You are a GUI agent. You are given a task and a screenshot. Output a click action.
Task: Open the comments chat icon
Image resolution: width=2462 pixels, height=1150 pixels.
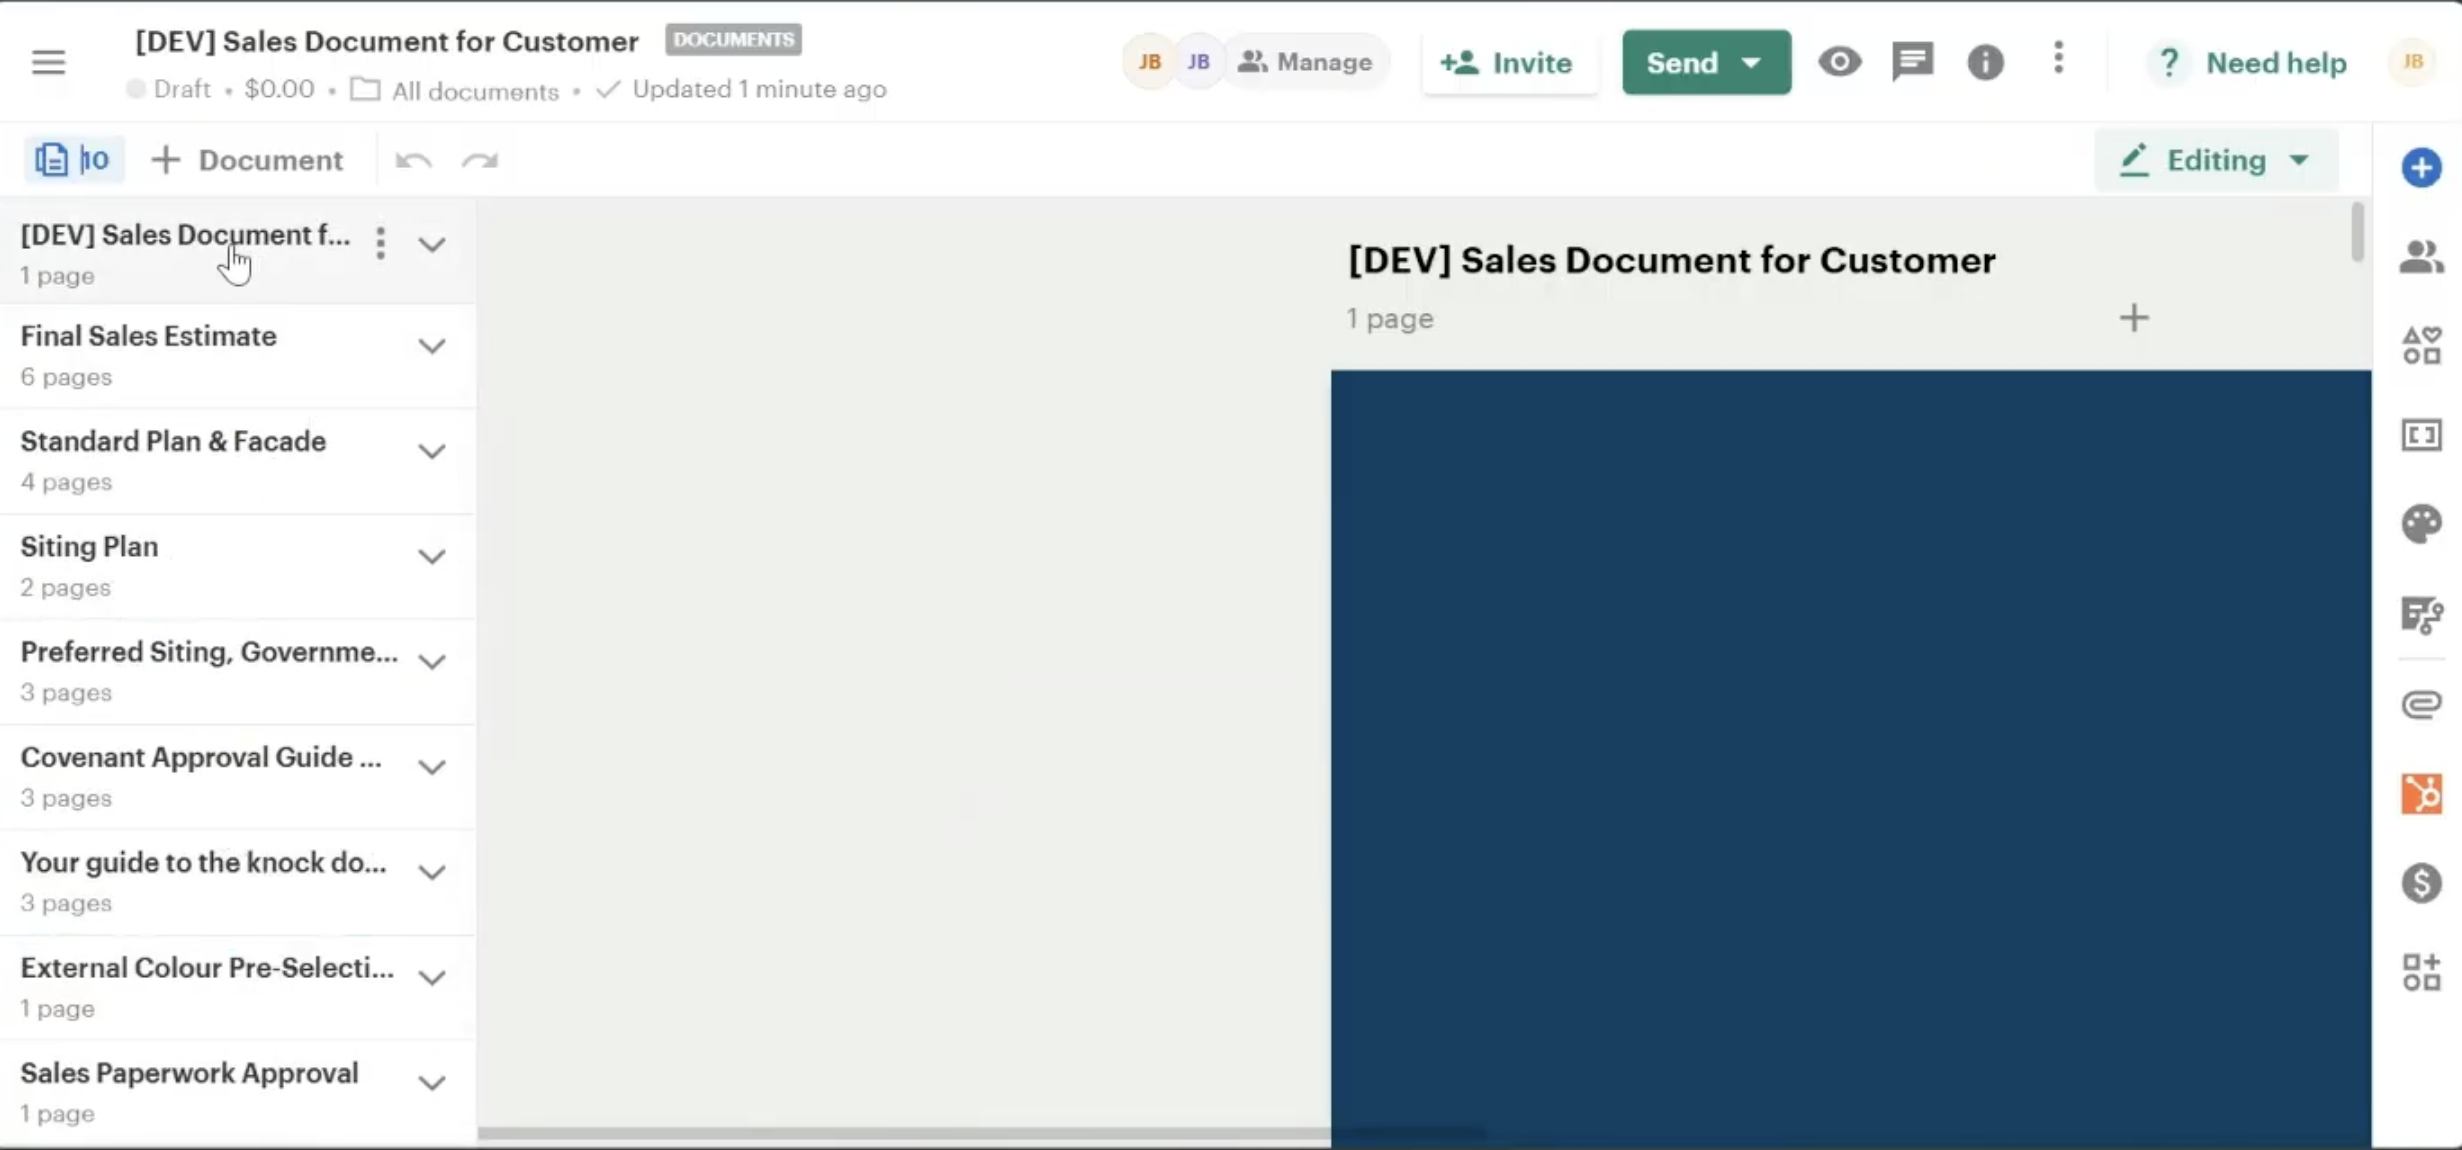point(1912,62)
